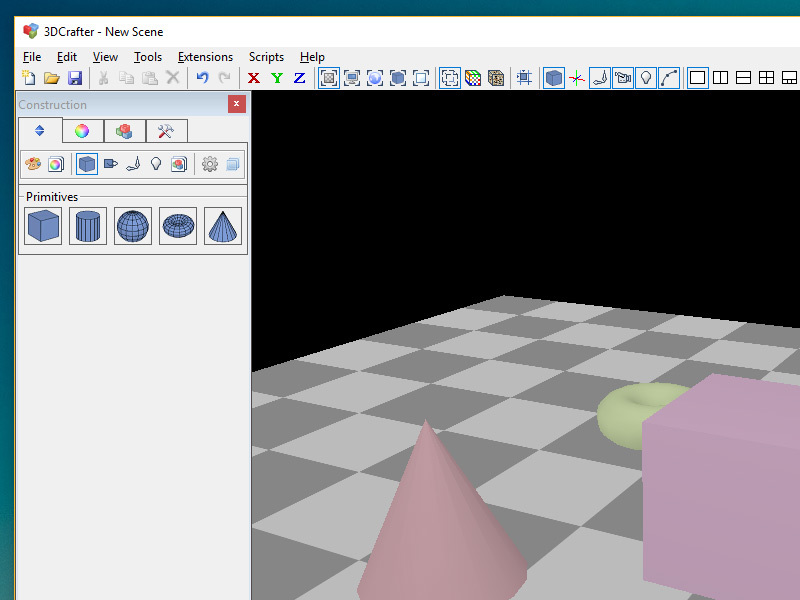This screenshot has height=600, width=800.
Task: Open the Extensions menu
Action: (x=205, y=57)
